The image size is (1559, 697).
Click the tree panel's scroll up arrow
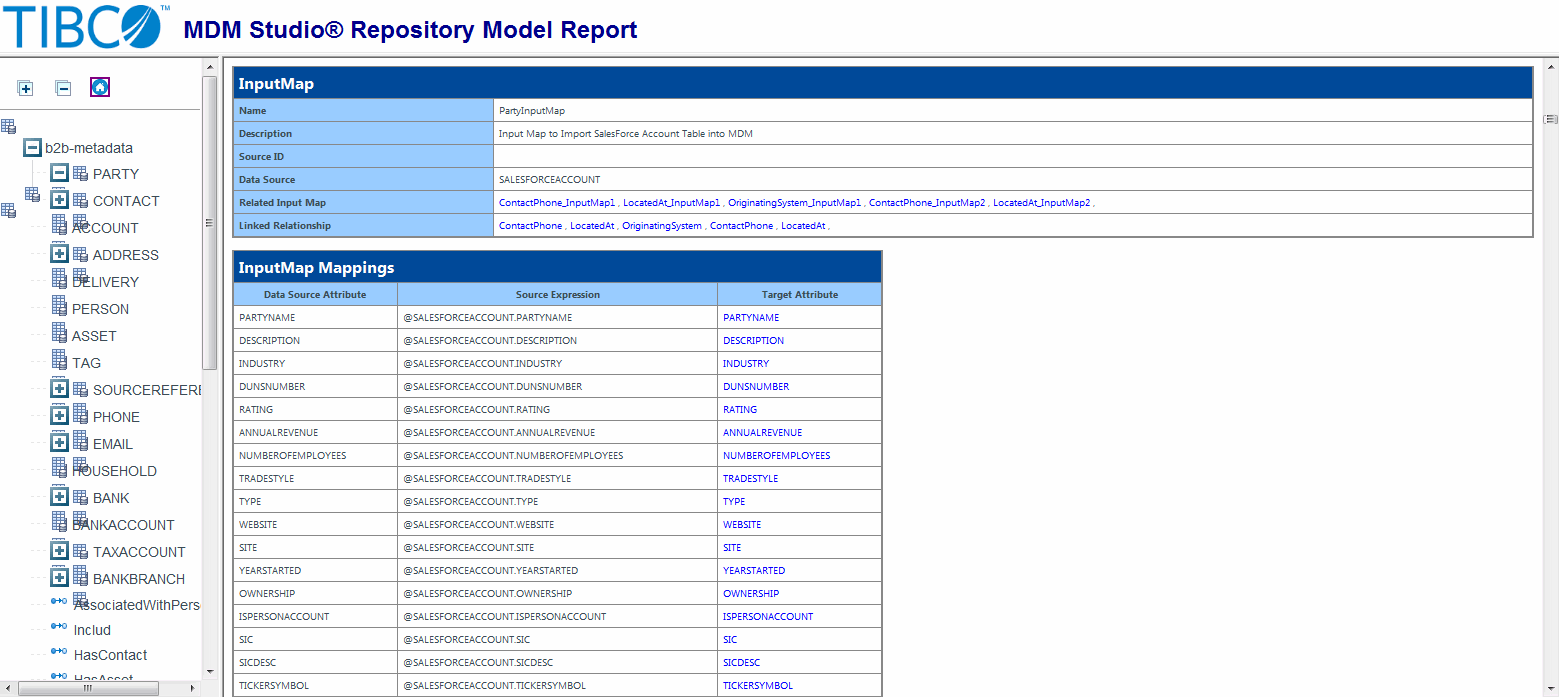[210, 68]
